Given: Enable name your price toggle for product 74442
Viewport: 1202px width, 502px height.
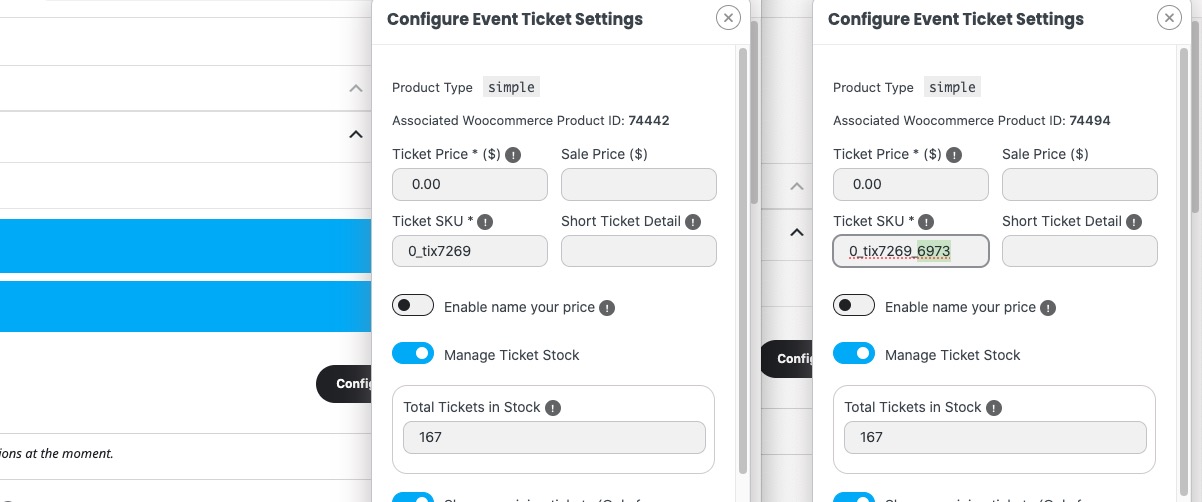Looking at the screenshot, I should tap(413, 305).
